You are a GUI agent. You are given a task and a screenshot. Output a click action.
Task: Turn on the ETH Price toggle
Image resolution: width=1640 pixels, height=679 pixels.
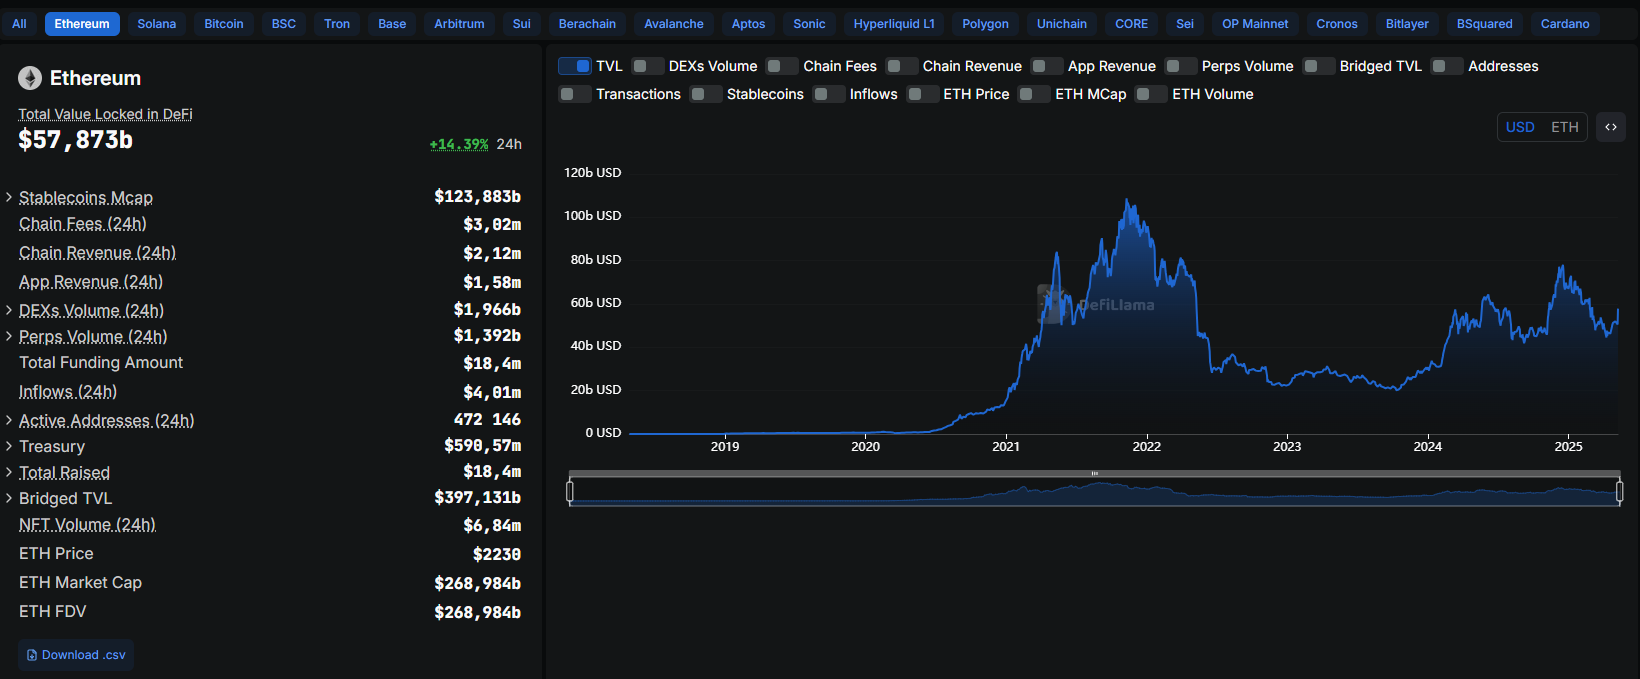pyautogui.click(x=922, y=94)
